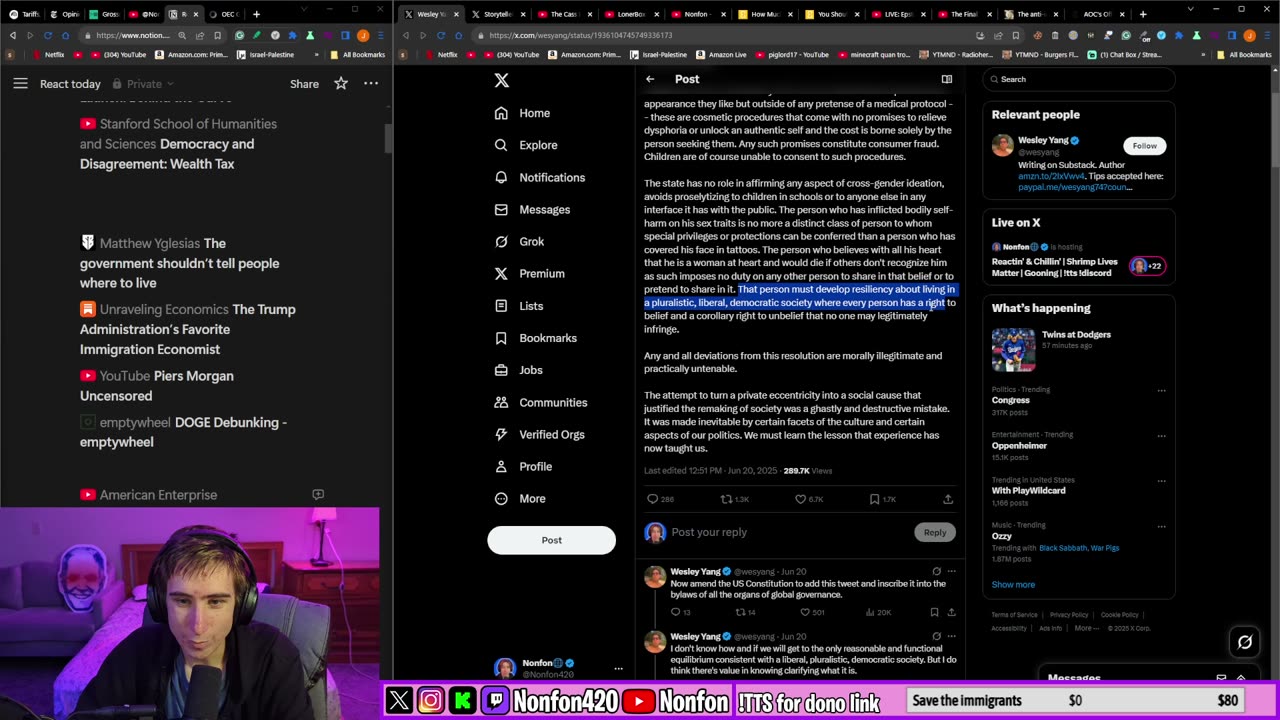The height and width of the screenshot is (720, 1280).
Task: Open the Private dropdown in Notion
Action: (x=143, y=84)
